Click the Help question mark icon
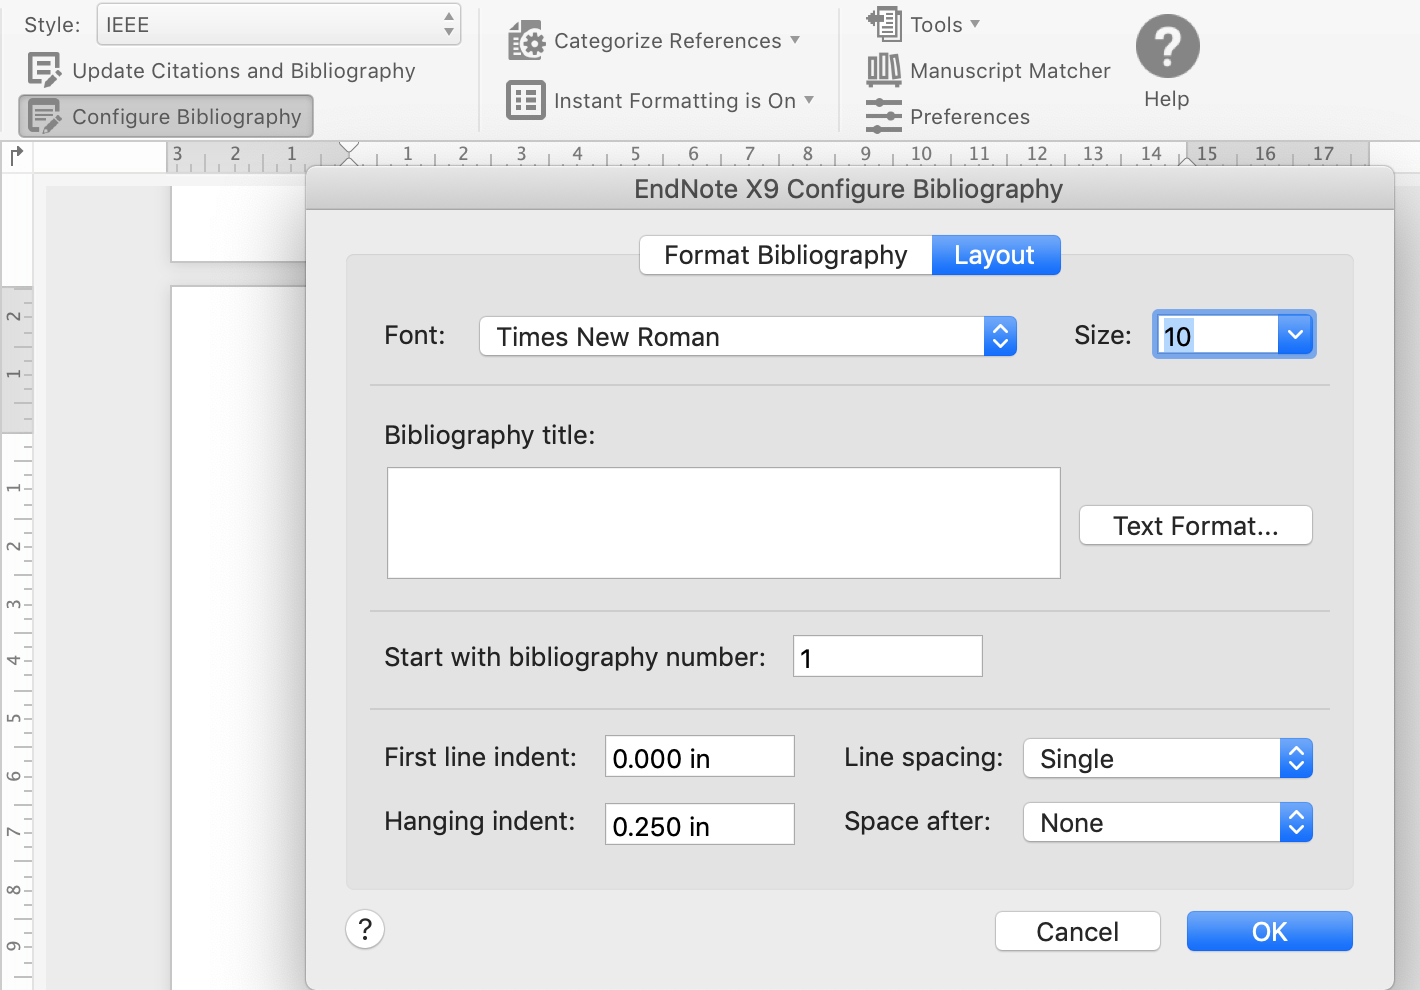Screen dimensions: 1420x990 [1166, 46]
